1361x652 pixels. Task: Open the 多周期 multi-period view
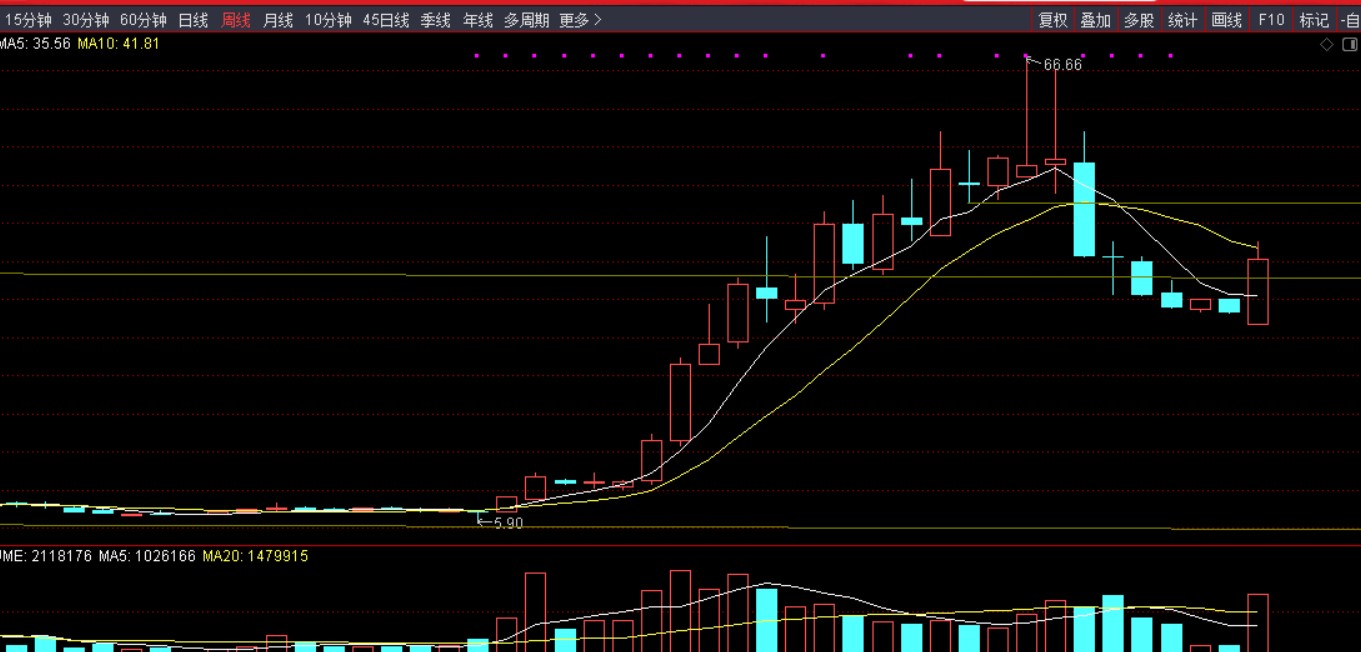527,20
